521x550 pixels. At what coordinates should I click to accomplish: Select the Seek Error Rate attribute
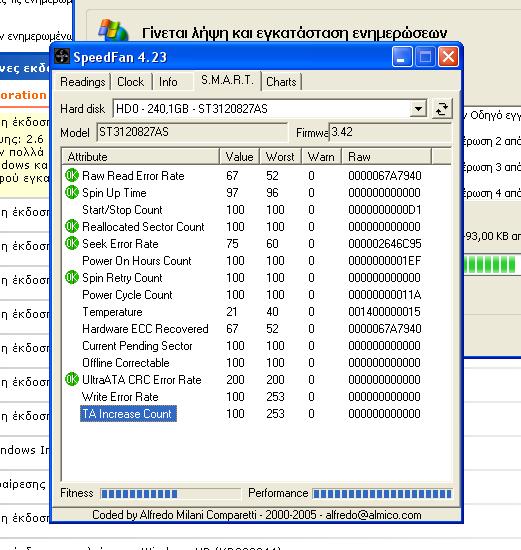pos(120,243)
